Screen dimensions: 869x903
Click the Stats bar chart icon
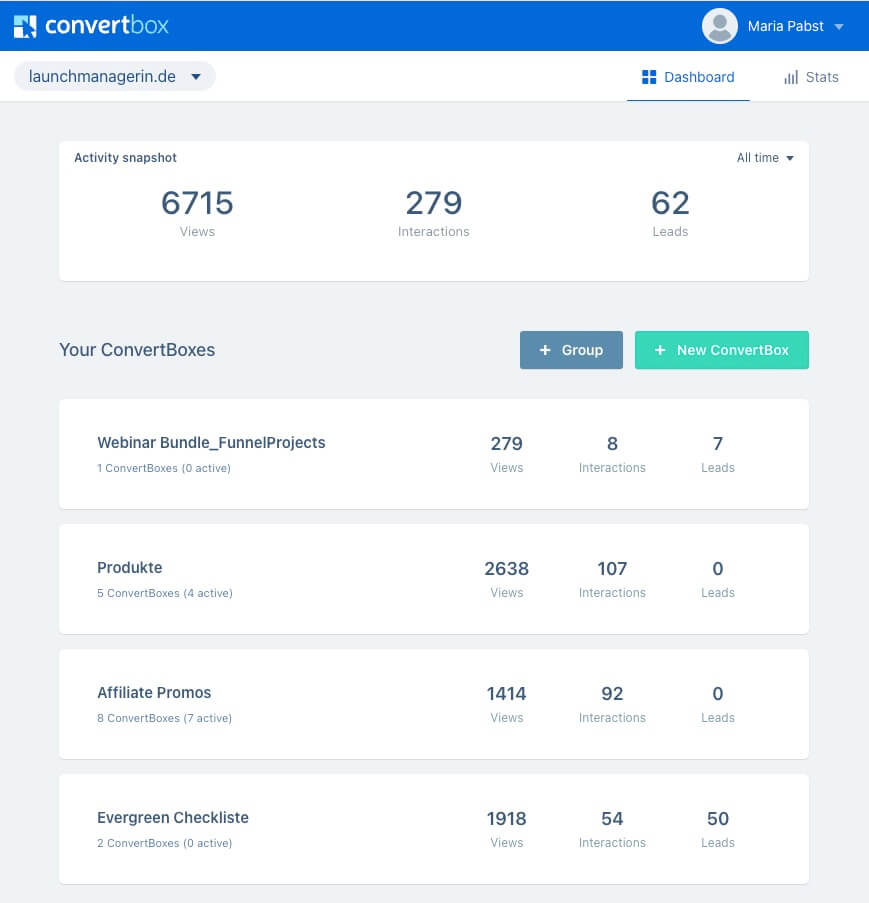click(791, 77)
